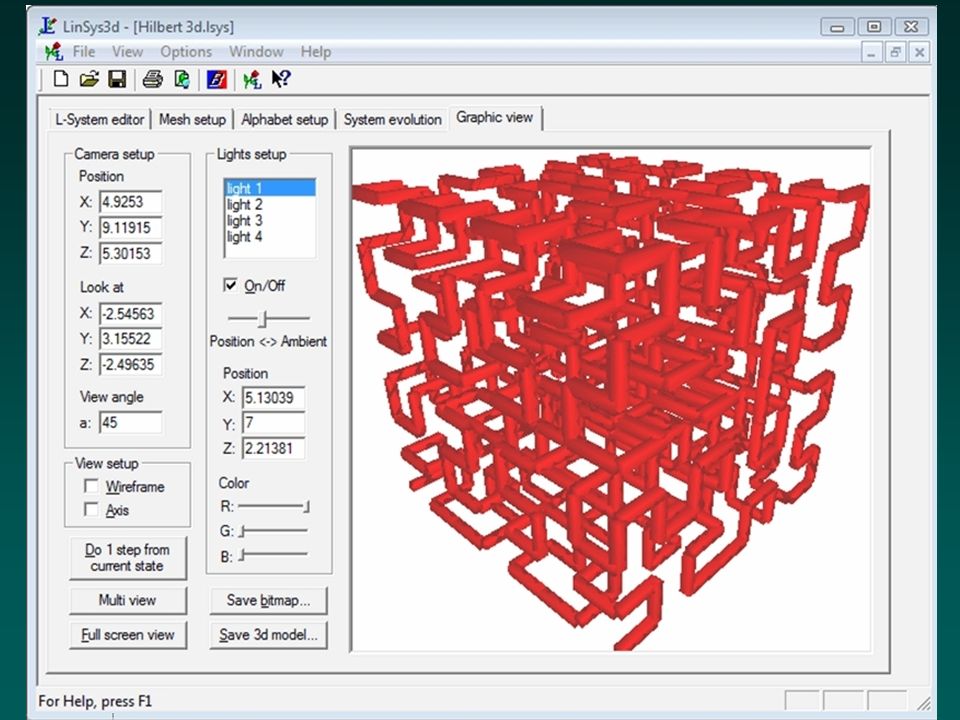Screen dimensions: 960x720
Task: Select the Graphic view tab
Action: pos(495,118)
